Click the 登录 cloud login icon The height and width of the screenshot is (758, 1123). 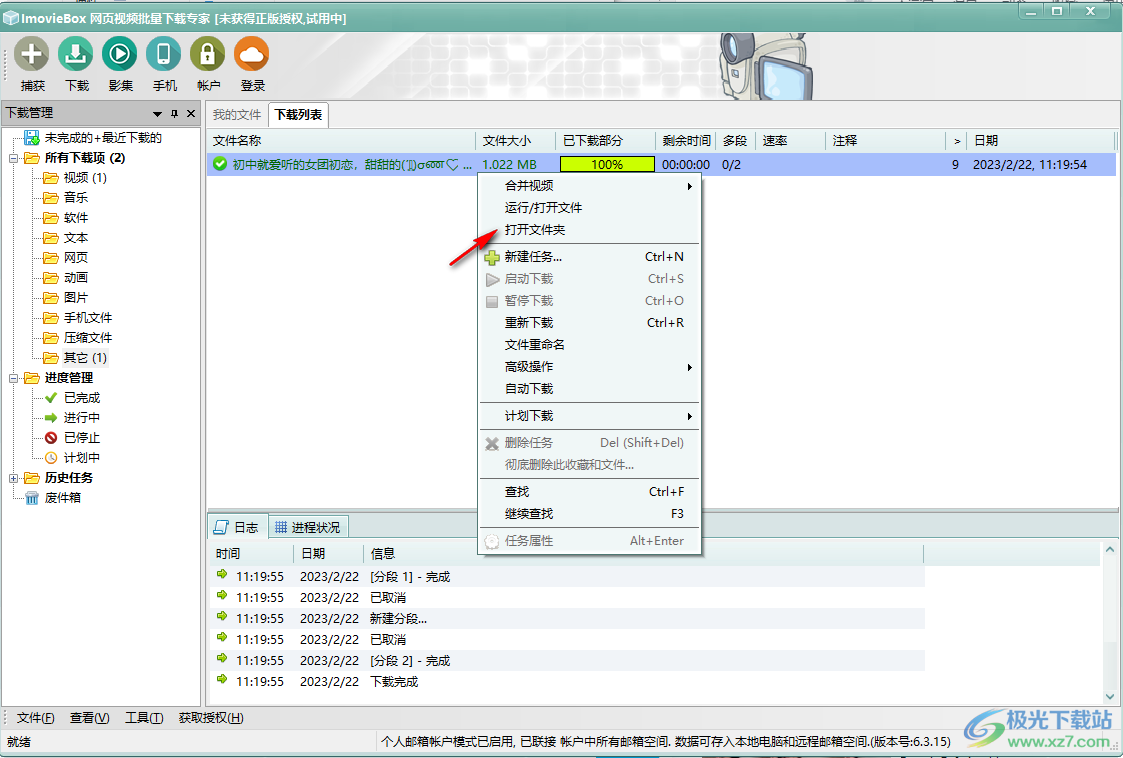click(252, 54)
